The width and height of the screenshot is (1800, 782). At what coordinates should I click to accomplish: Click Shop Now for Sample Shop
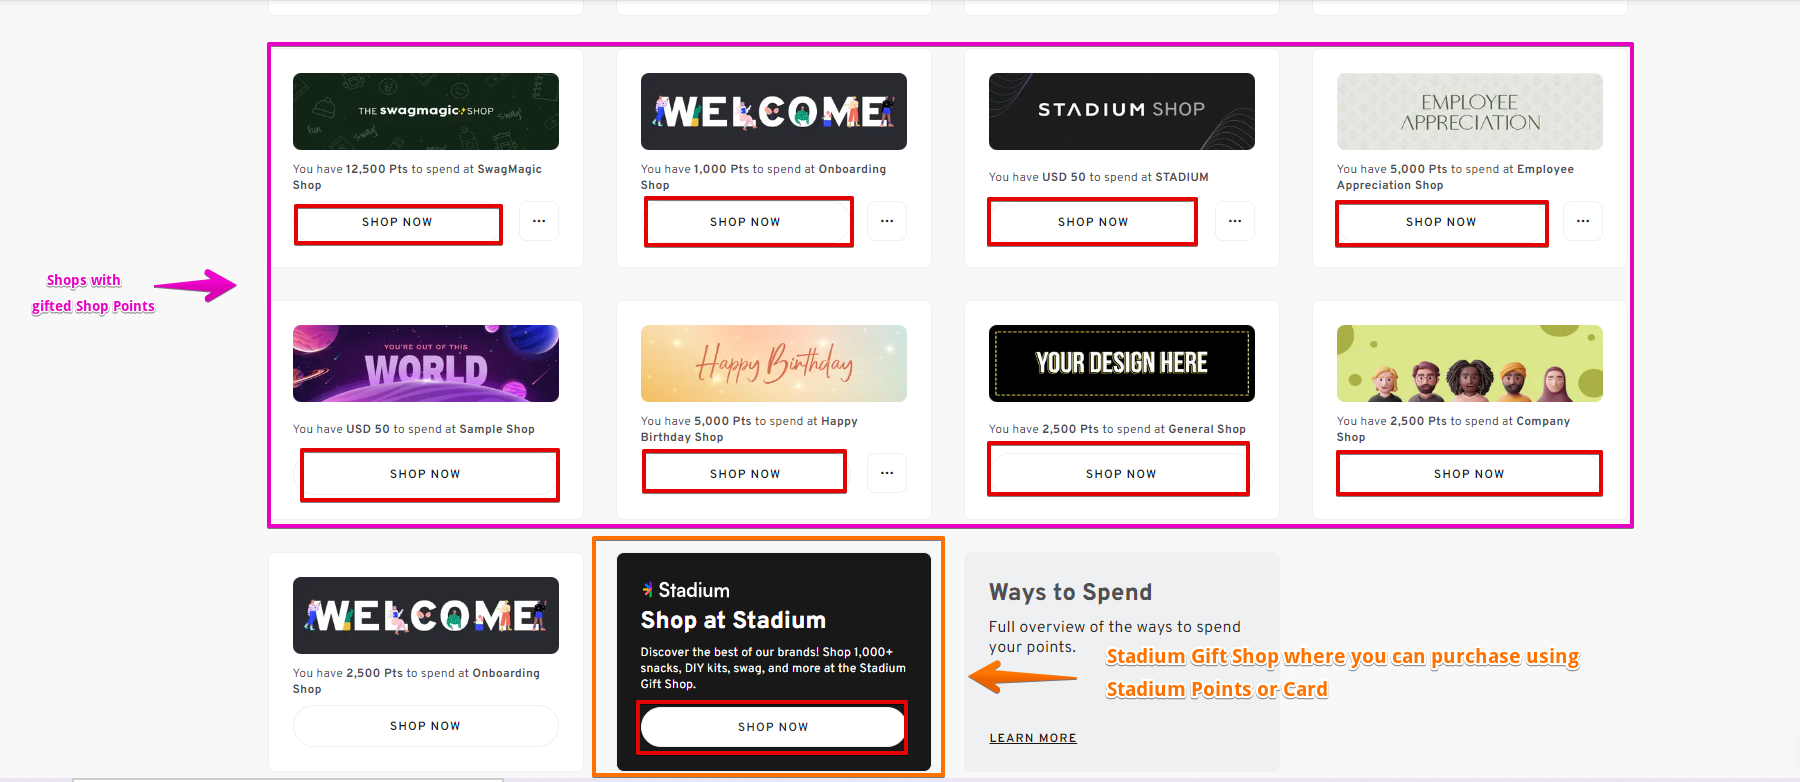pyautogui.click(x=426, y=474)
